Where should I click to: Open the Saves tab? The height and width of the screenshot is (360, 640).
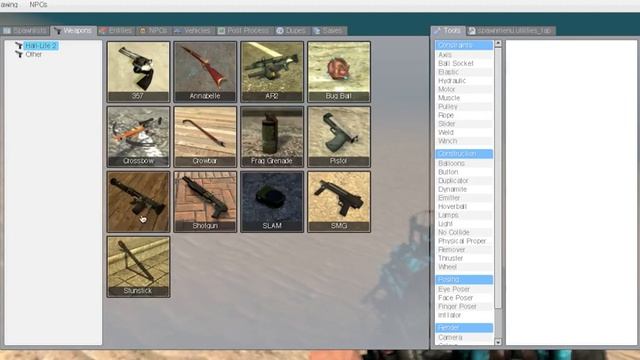coord(328,31)
